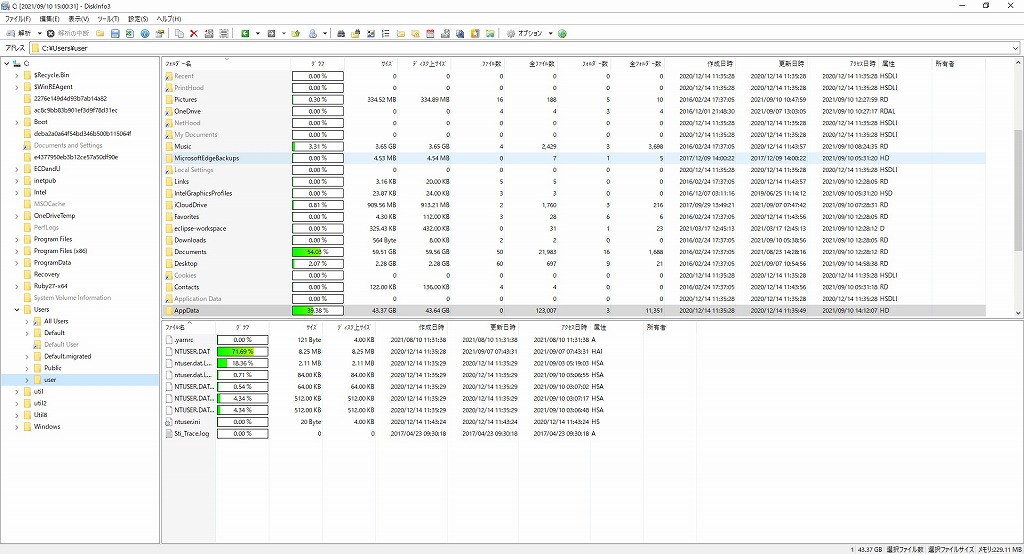Collapse the Users tree node
This screenshot has width=1024, height=554.
[x=17, y=310]
